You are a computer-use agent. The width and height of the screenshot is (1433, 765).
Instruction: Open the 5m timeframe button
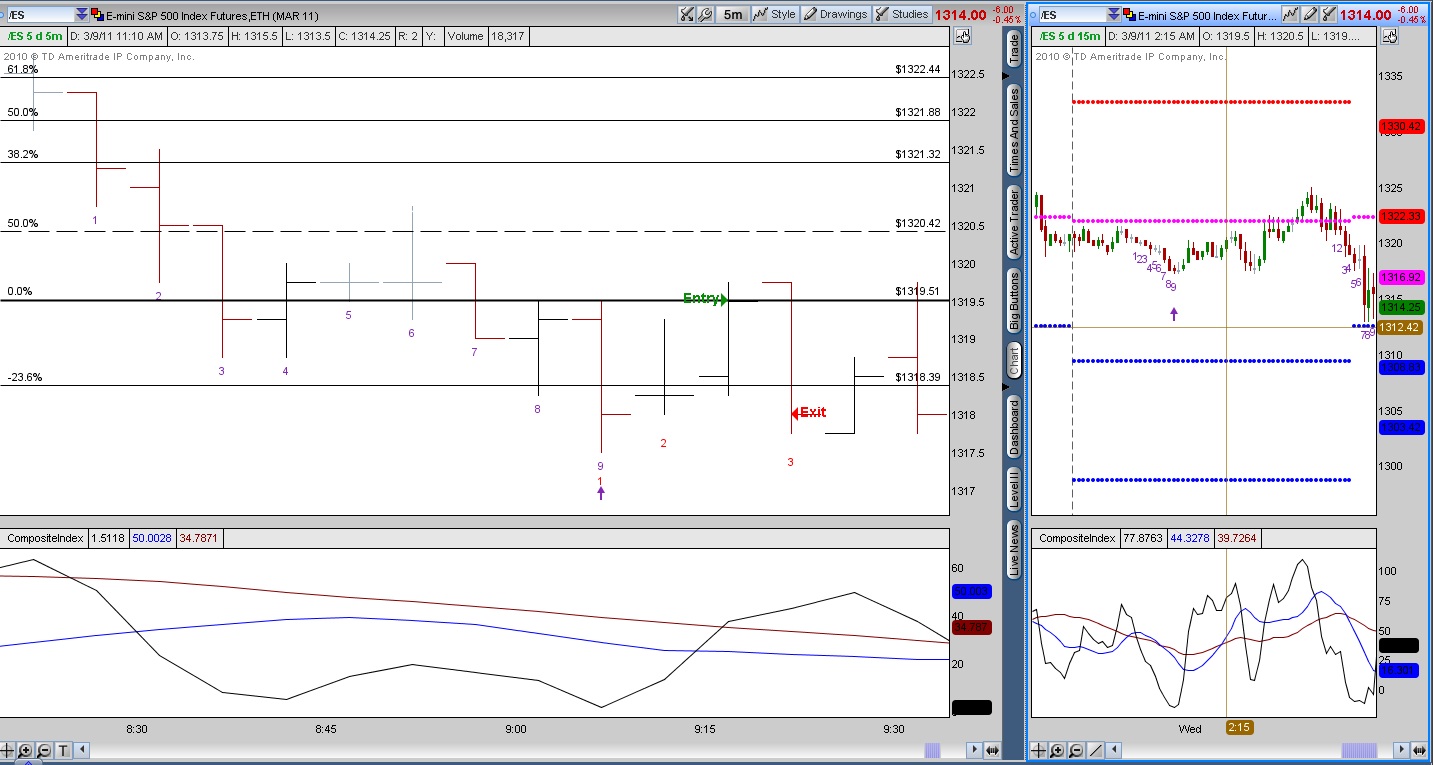(733, 15)
